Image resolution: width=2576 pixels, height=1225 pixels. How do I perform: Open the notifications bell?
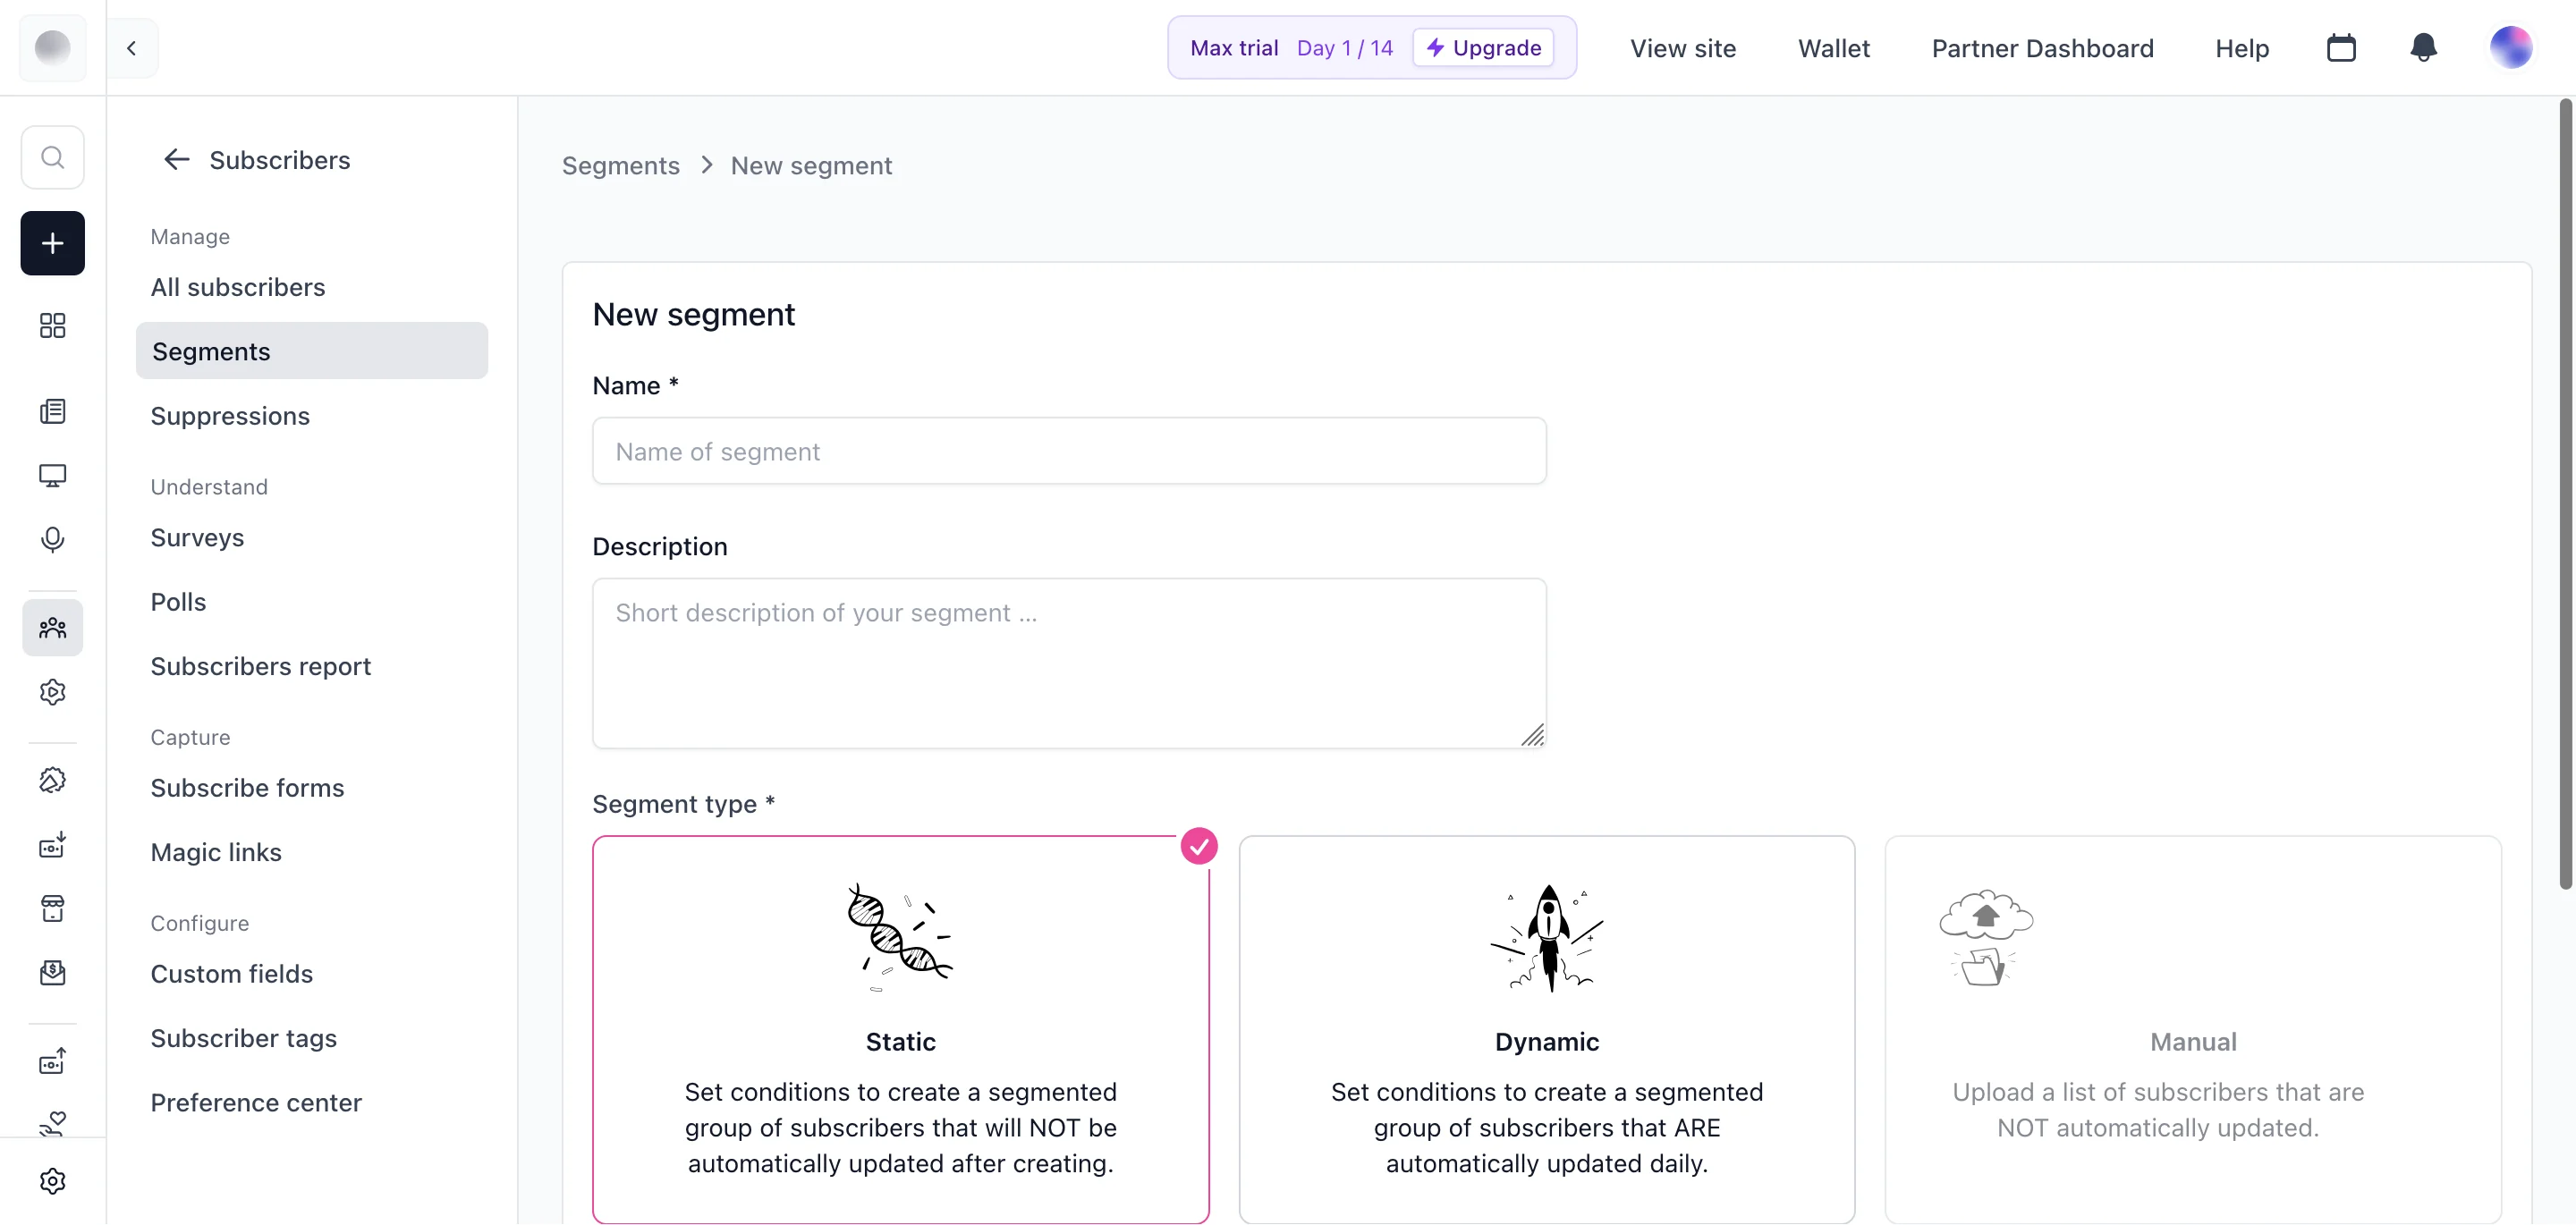point(2423,47)
